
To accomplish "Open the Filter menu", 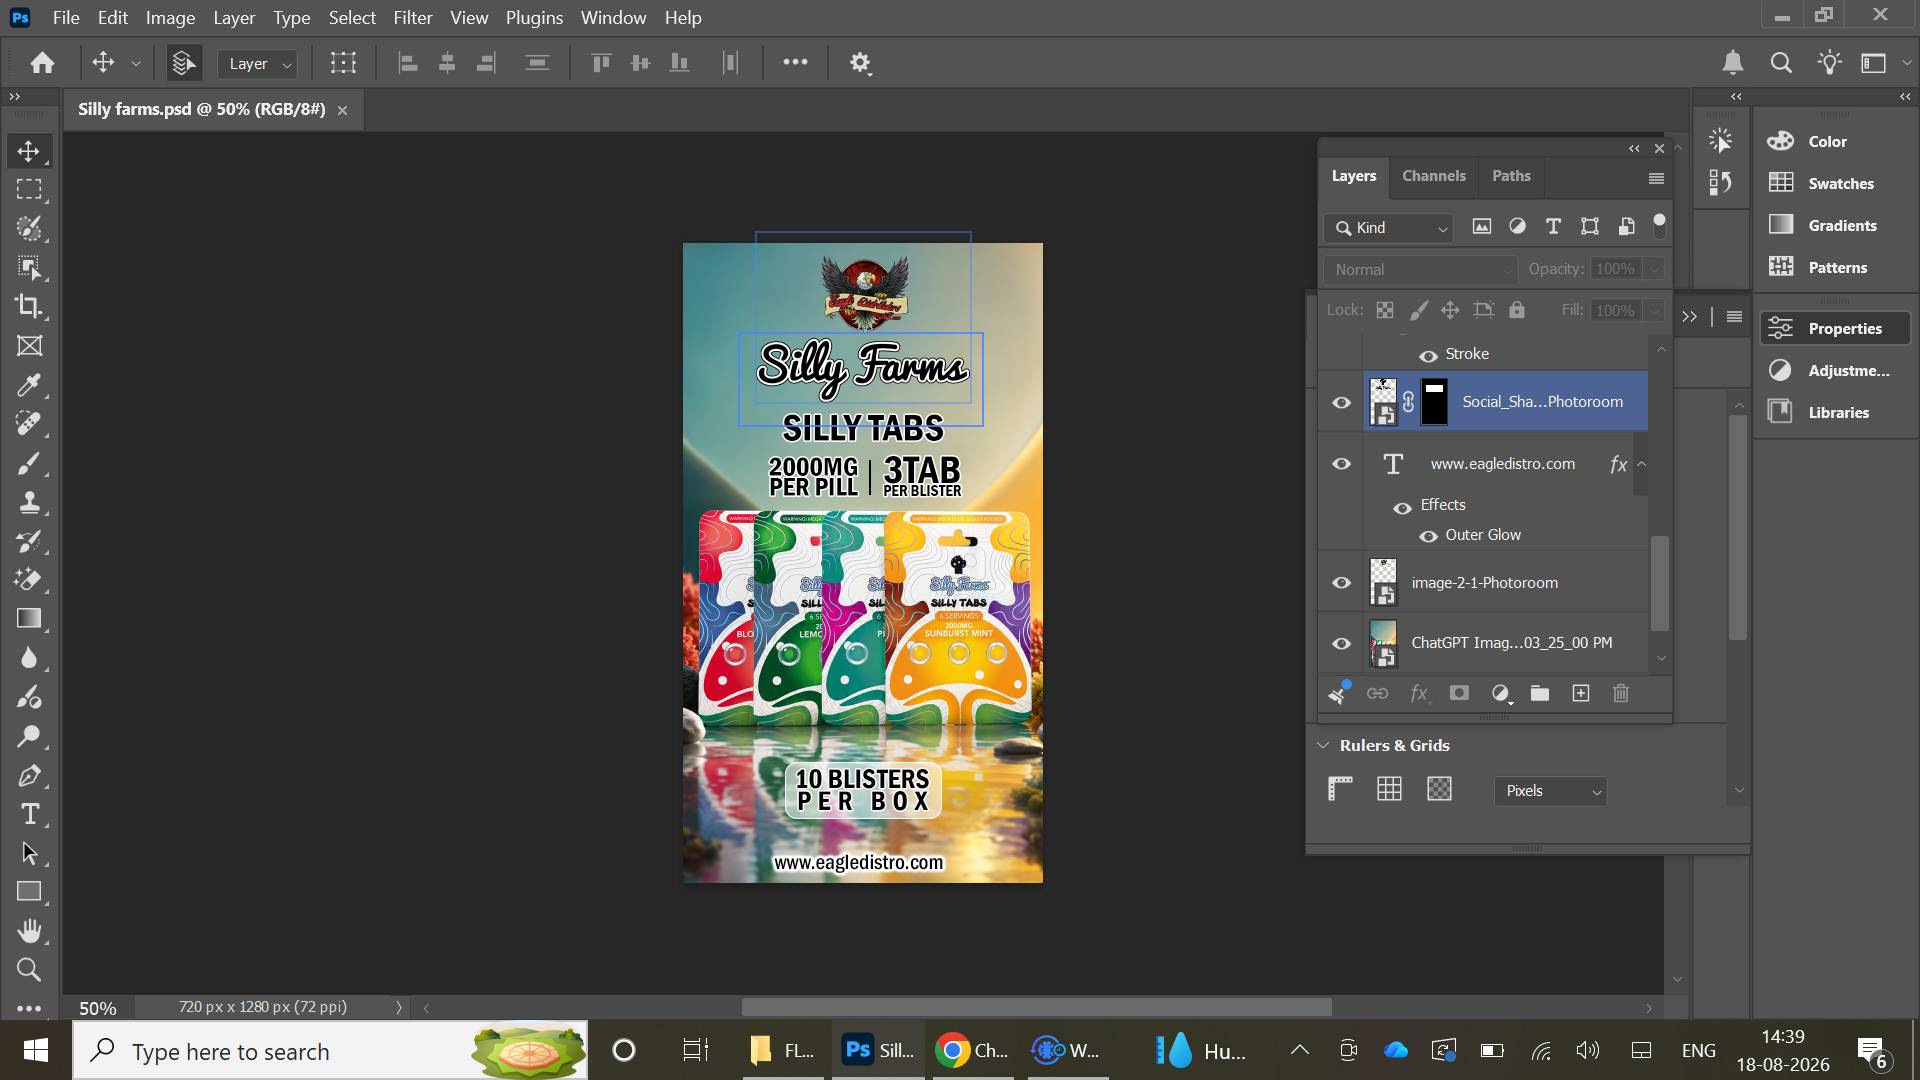I will tap(412, 18).
